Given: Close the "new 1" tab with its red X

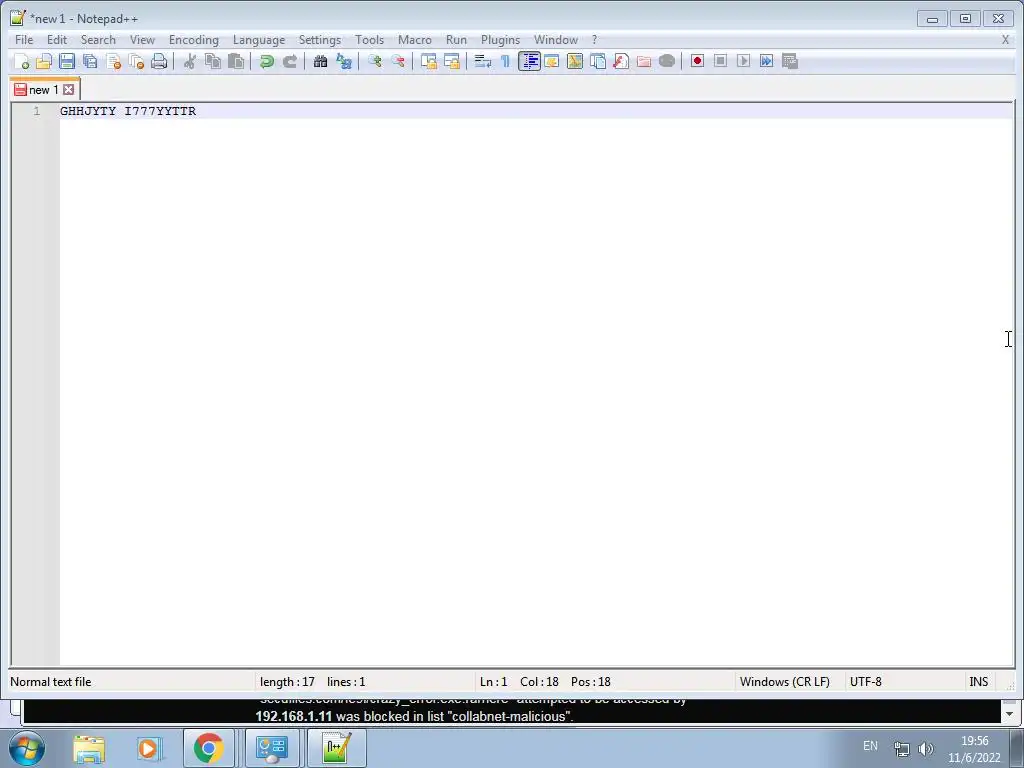Looking at the screenshot, I should 69,89.
